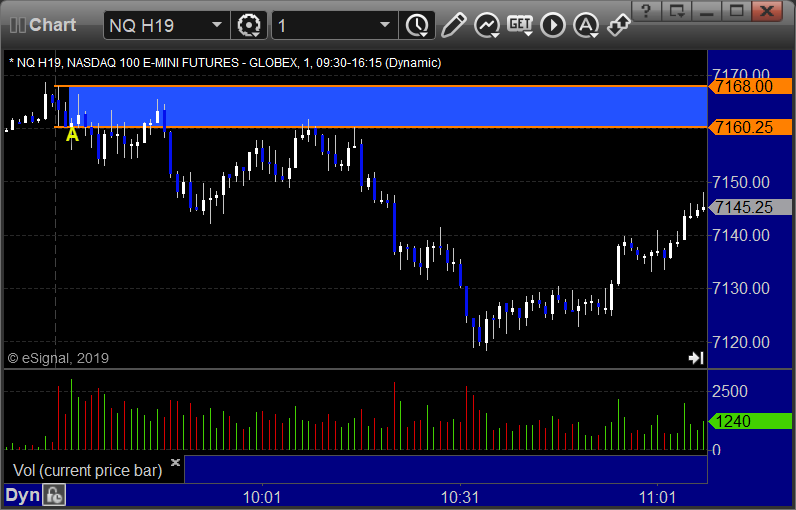Toggle the Dyn dynamic mode button
Viewport: 796px width, 510px height.
(22, 495)
